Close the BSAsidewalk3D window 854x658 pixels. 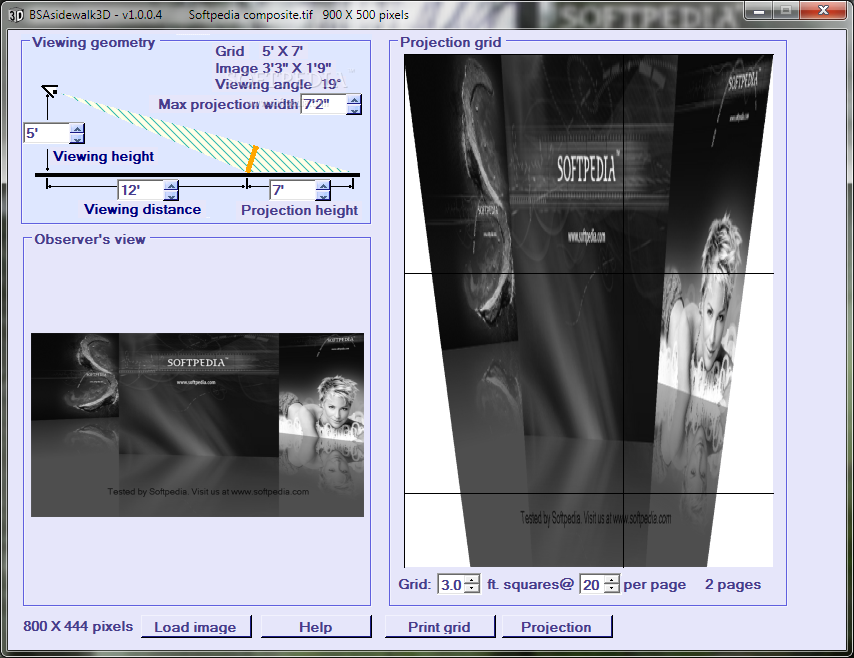(x=824, y=10)
